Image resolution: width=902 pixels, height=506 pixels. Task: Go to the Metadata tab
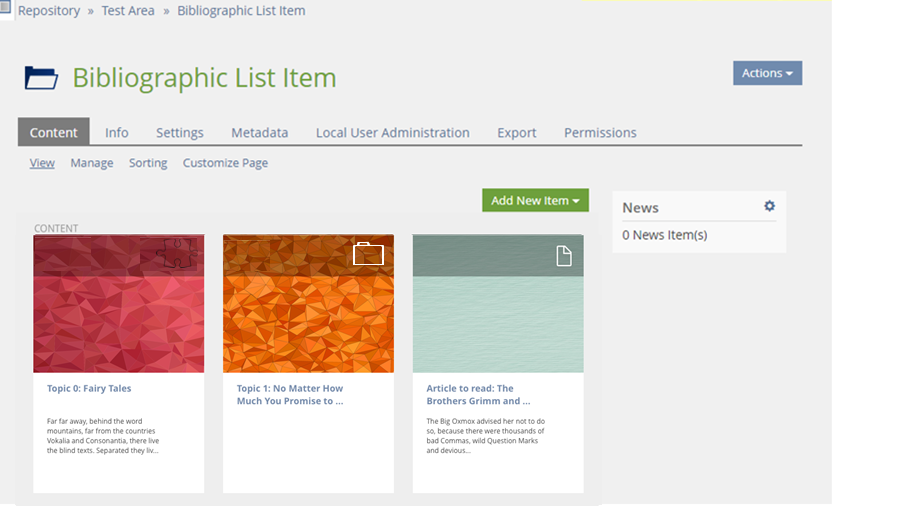click(260, 132)
